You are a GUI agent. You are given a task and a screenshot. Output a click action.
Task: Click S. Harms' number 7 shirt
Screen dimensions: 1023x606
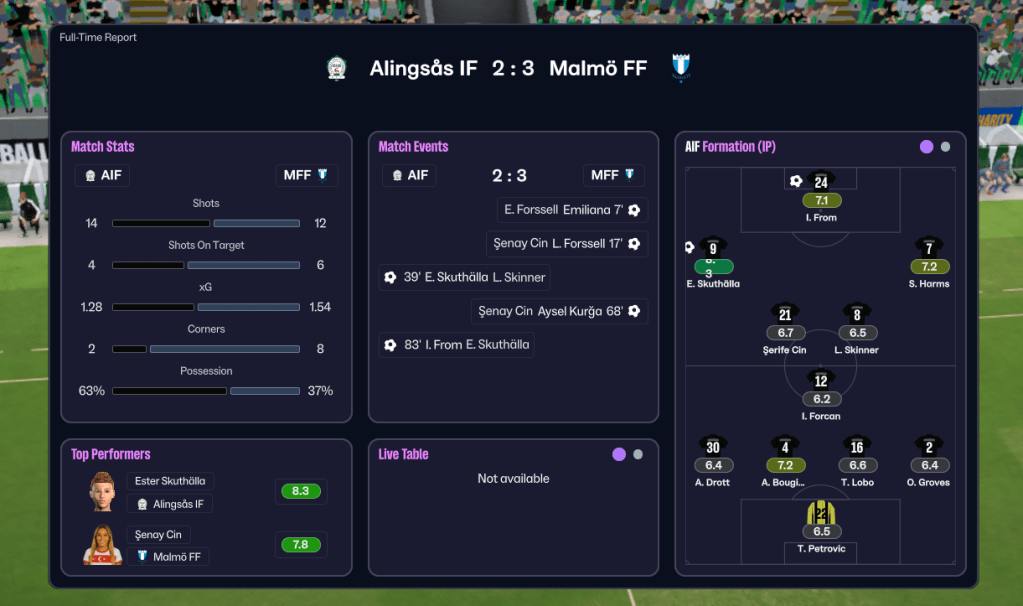click(929, 248)
